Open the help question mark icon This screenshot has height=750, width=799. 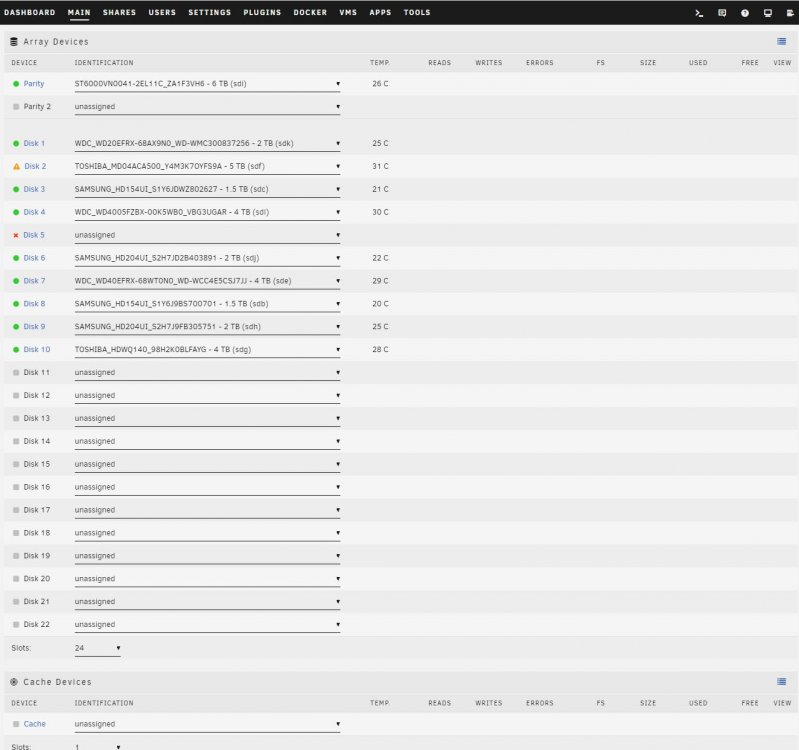(745, 13)
